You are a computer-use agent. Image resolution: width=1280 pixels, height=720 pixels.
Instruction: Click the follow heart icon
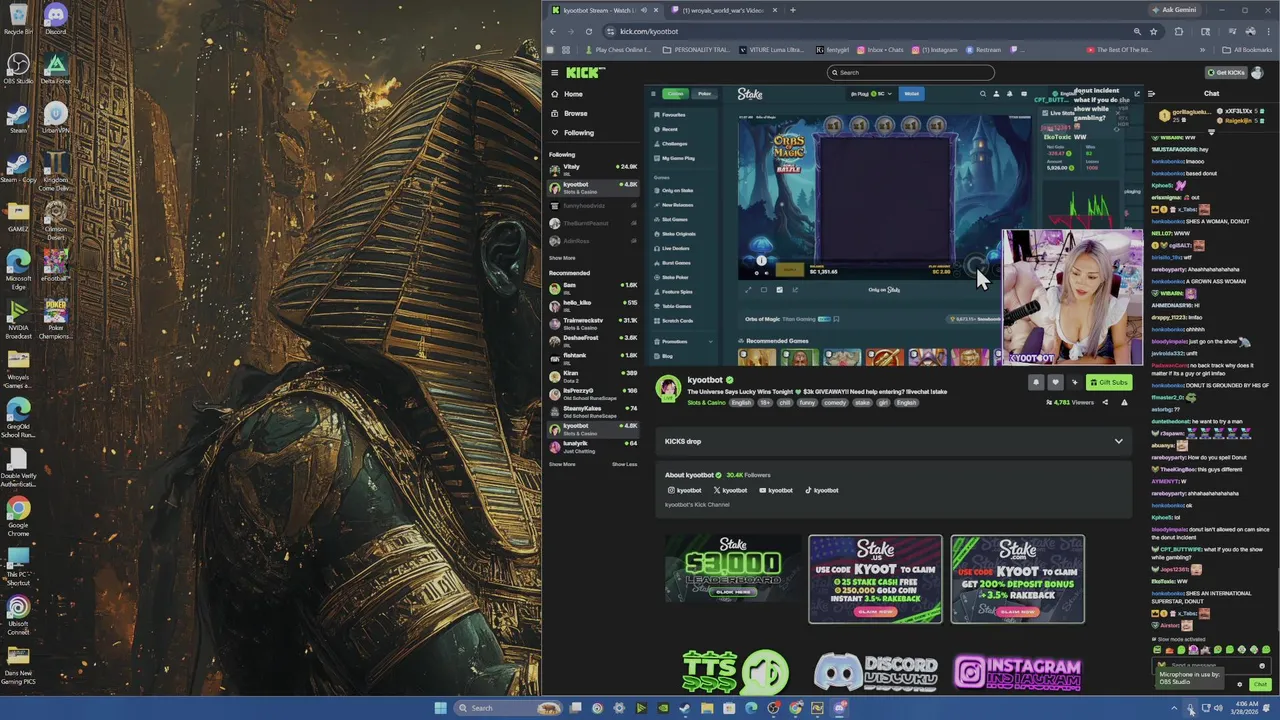pyautogui.click(x=1055, y=382)
